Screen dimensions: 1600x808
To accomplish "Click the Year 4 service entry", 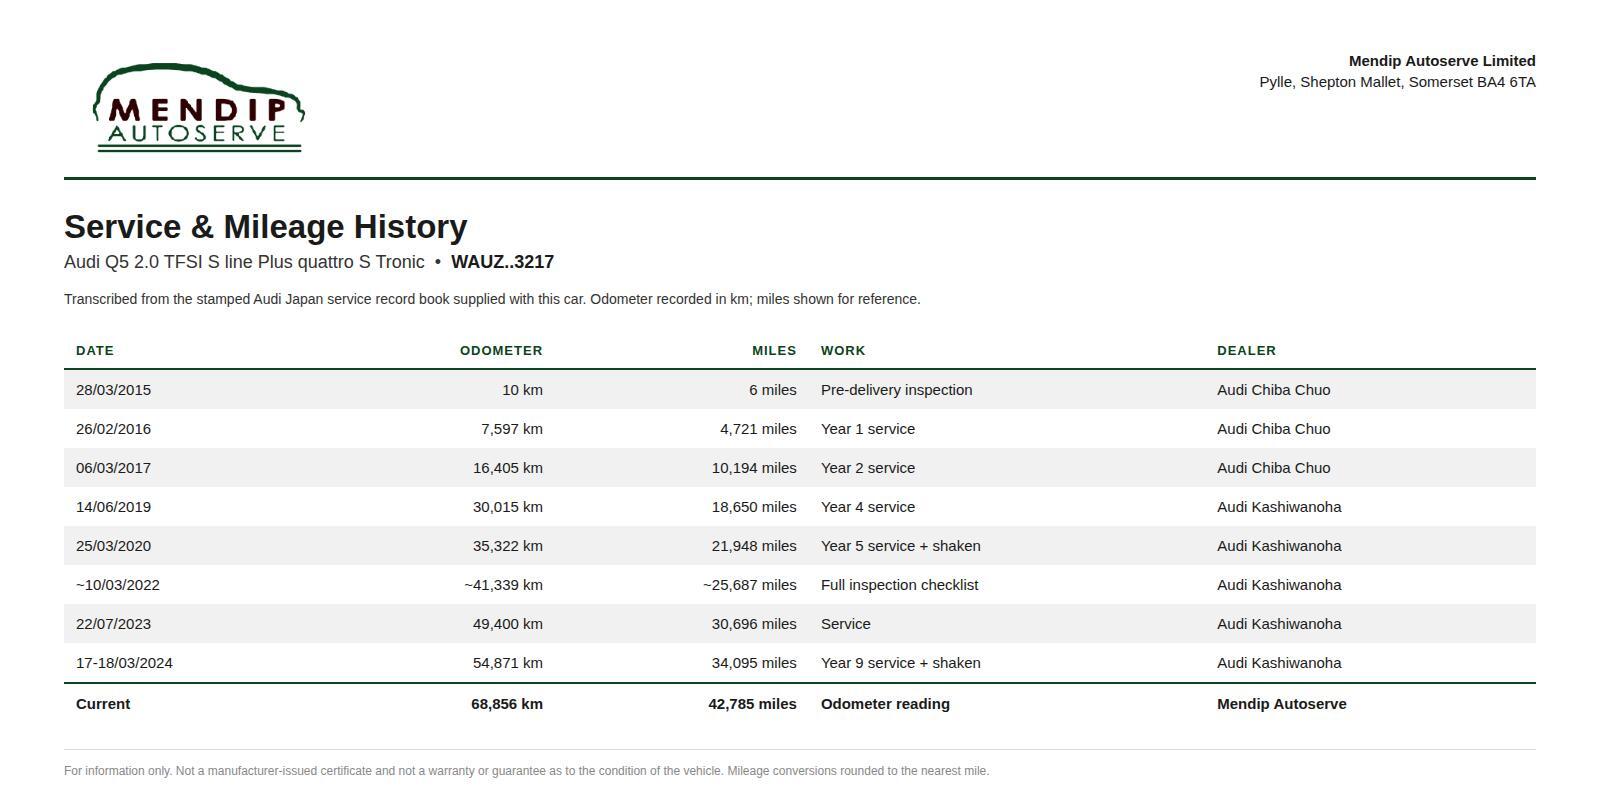I will (x=868, y=507).
